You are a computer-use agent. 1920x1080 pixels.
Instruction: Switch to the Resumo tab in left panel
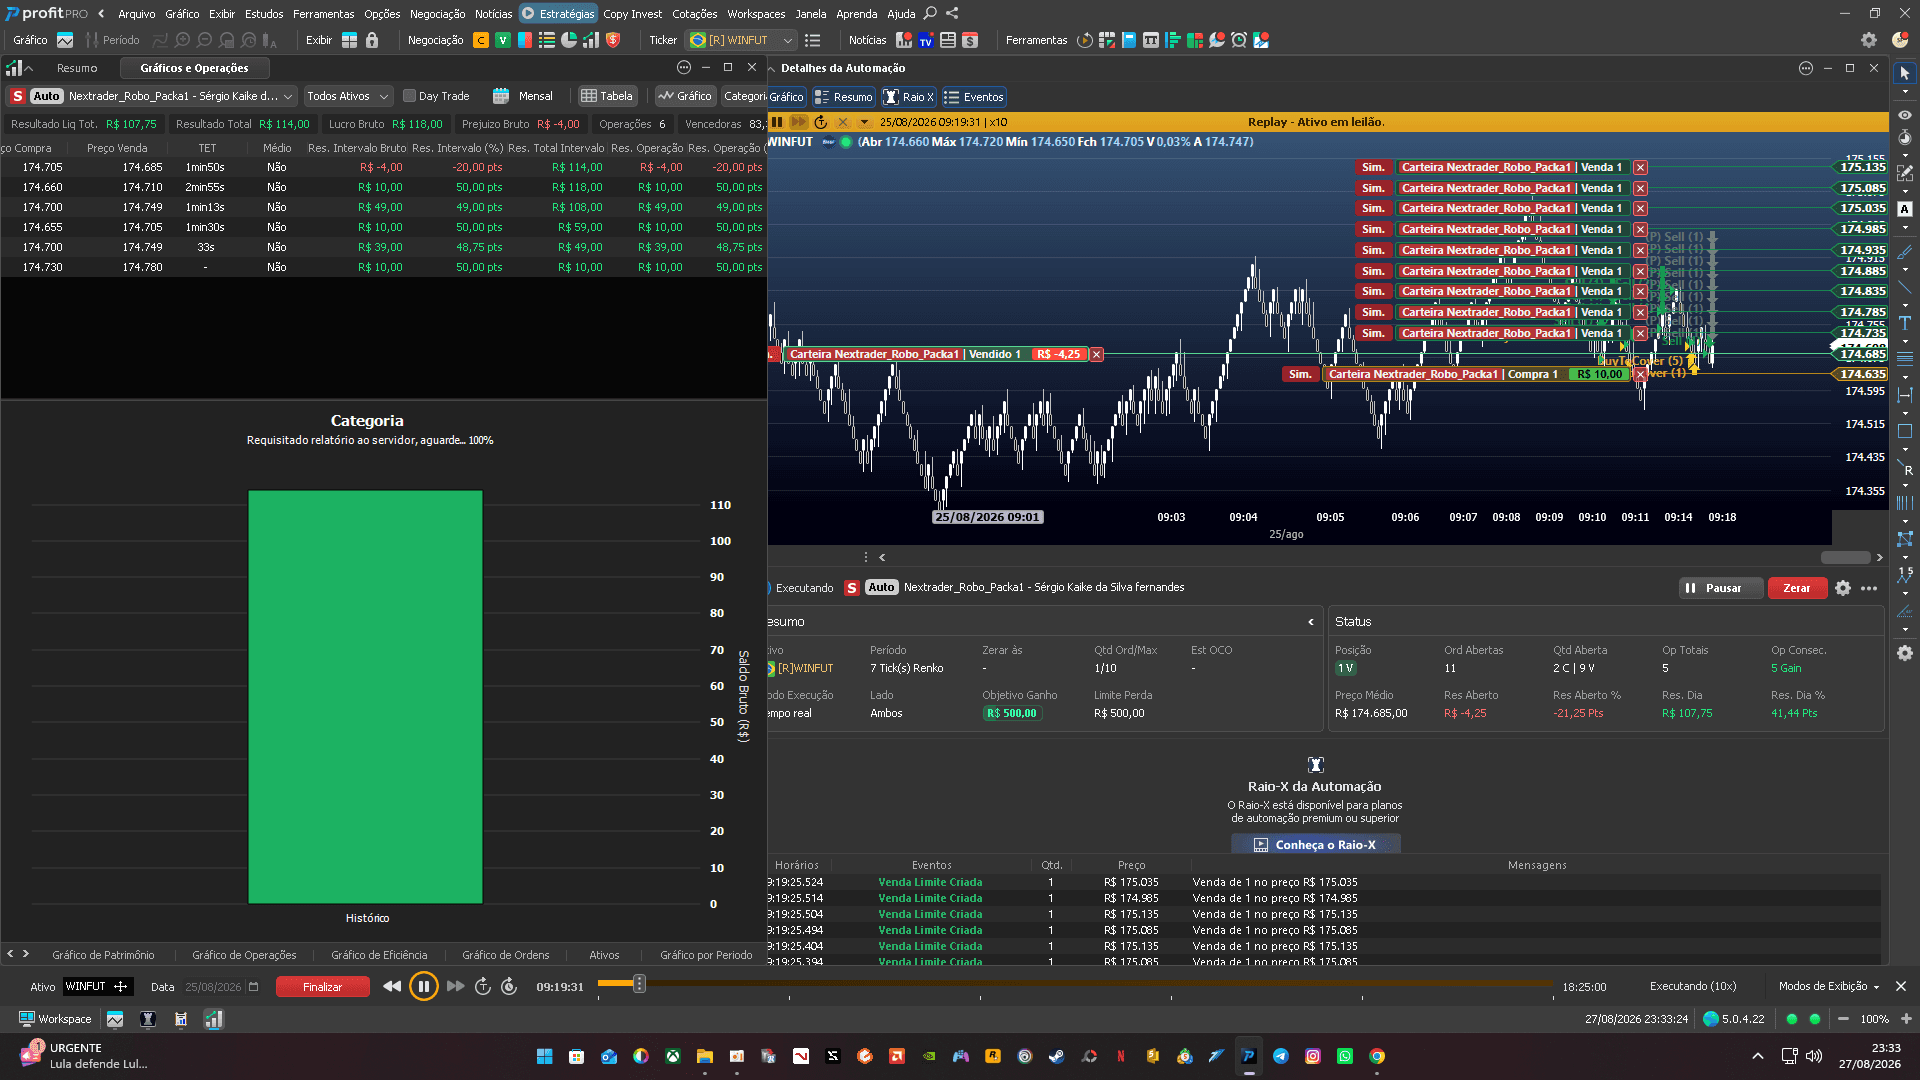(x=77, y=68)
